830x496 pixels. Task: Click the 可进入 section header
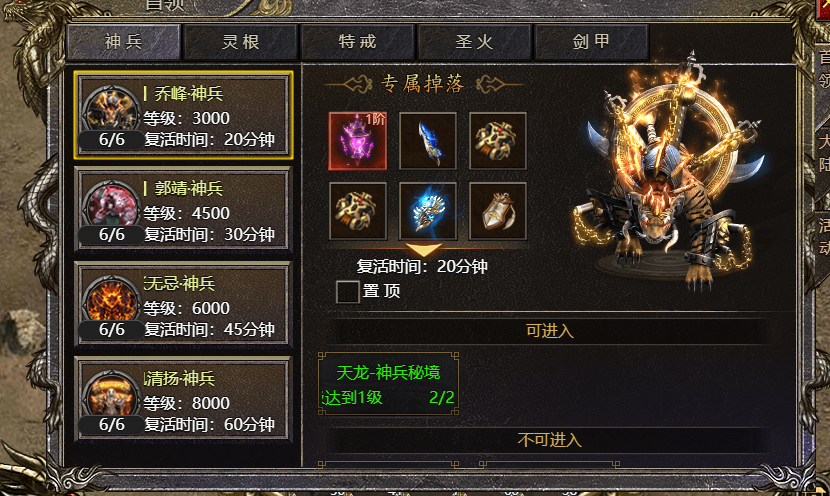point(549,331)
